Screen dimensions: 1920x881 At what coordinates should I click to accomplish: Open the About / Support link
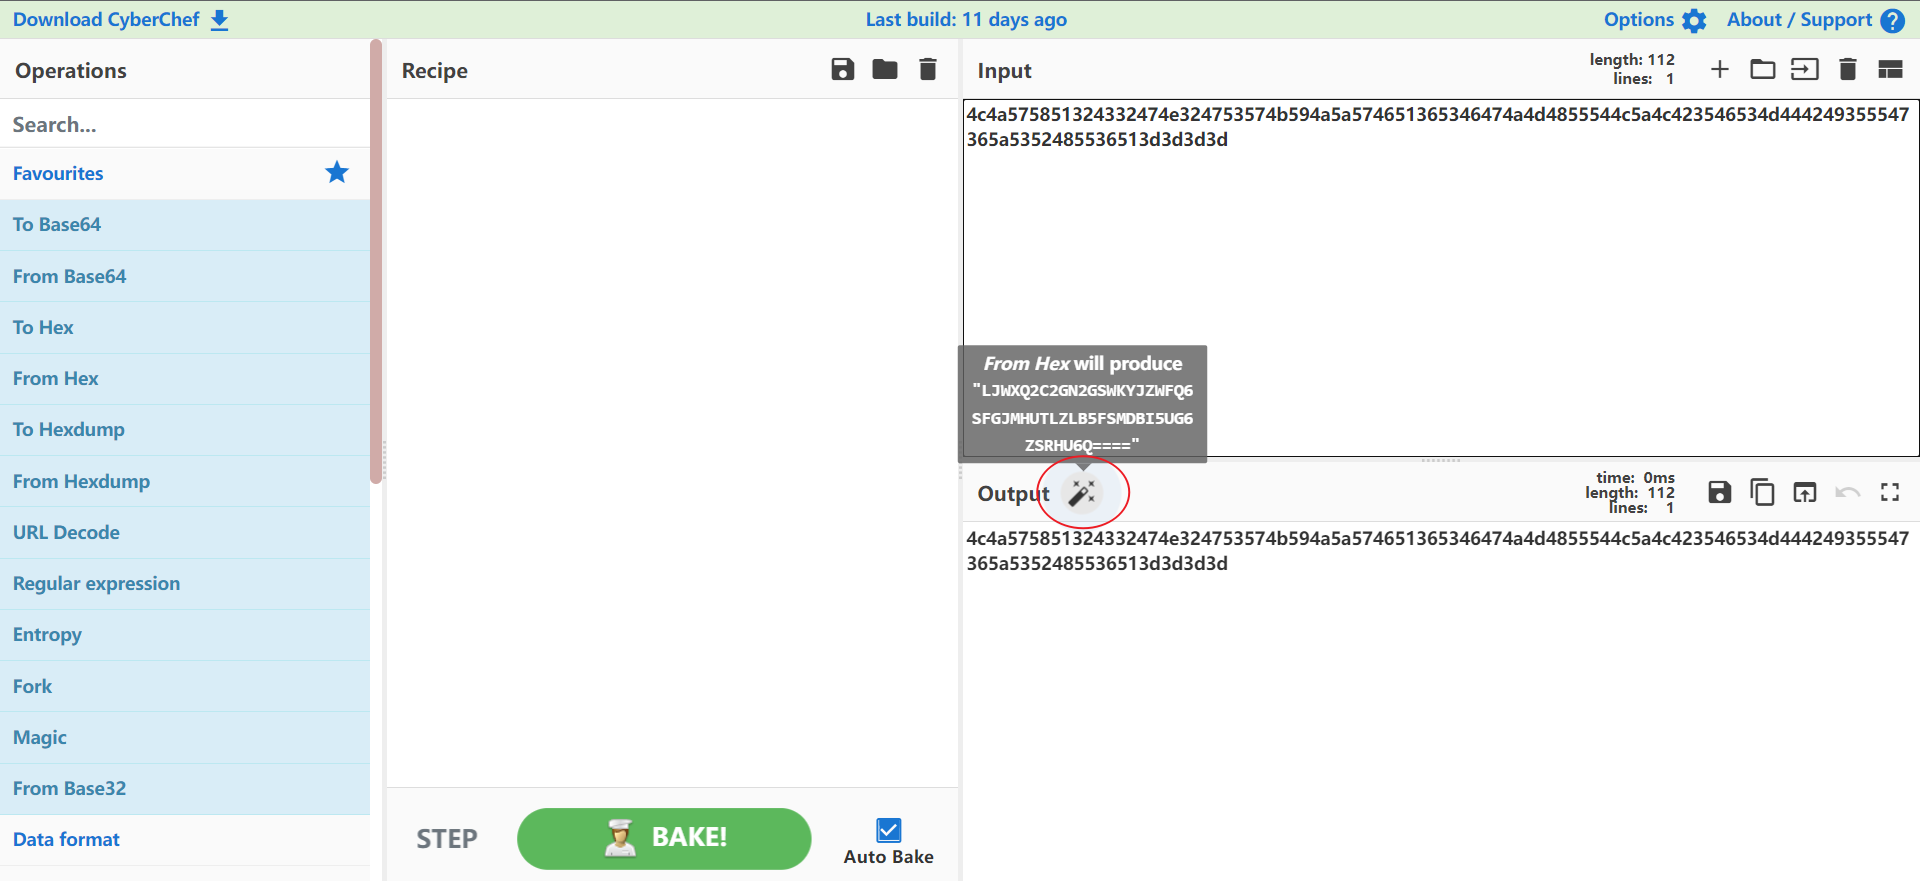(x=1815, y=20)
